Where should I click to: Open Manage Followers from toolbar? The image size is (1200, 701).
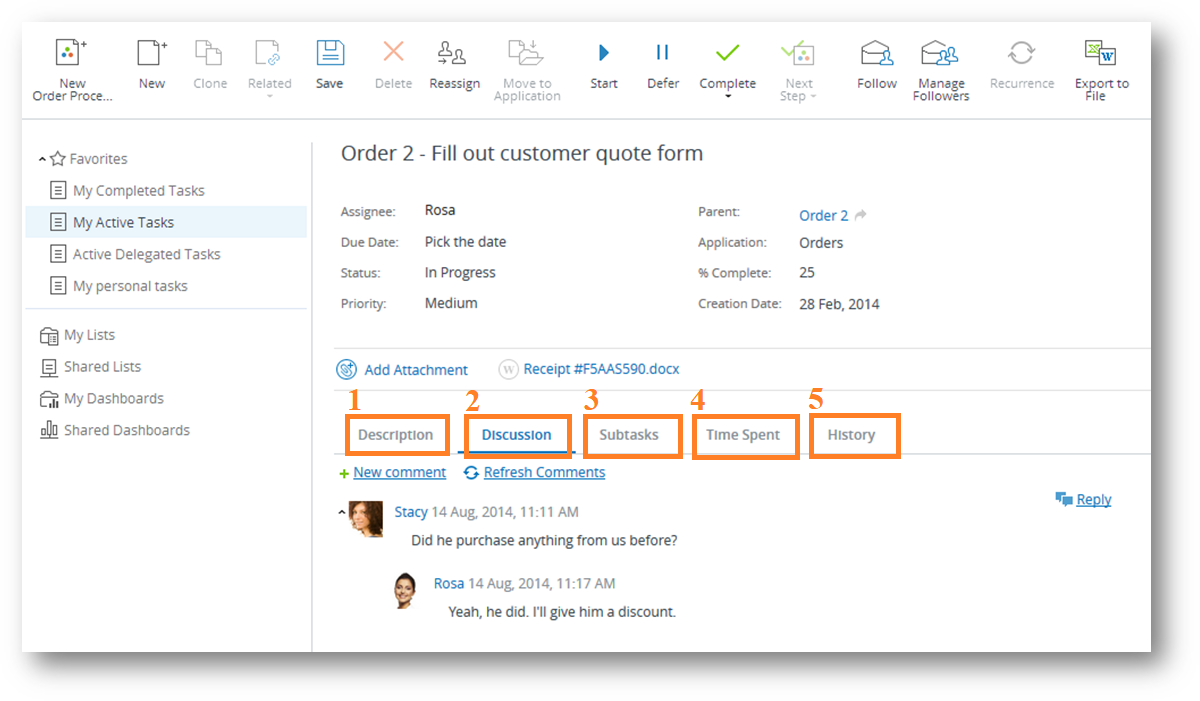click(940, 54)
